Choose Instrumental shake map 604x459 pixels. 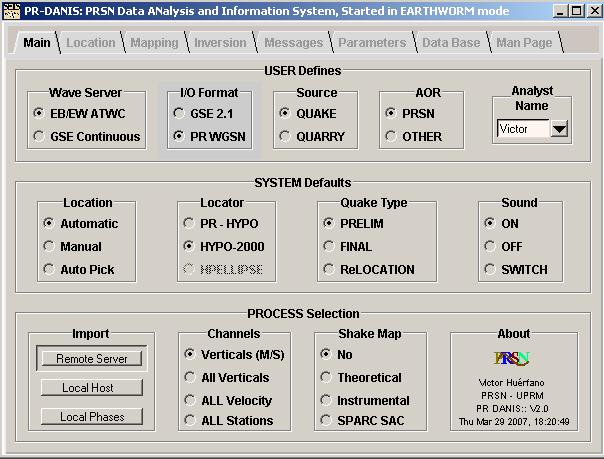click(365, 400)
